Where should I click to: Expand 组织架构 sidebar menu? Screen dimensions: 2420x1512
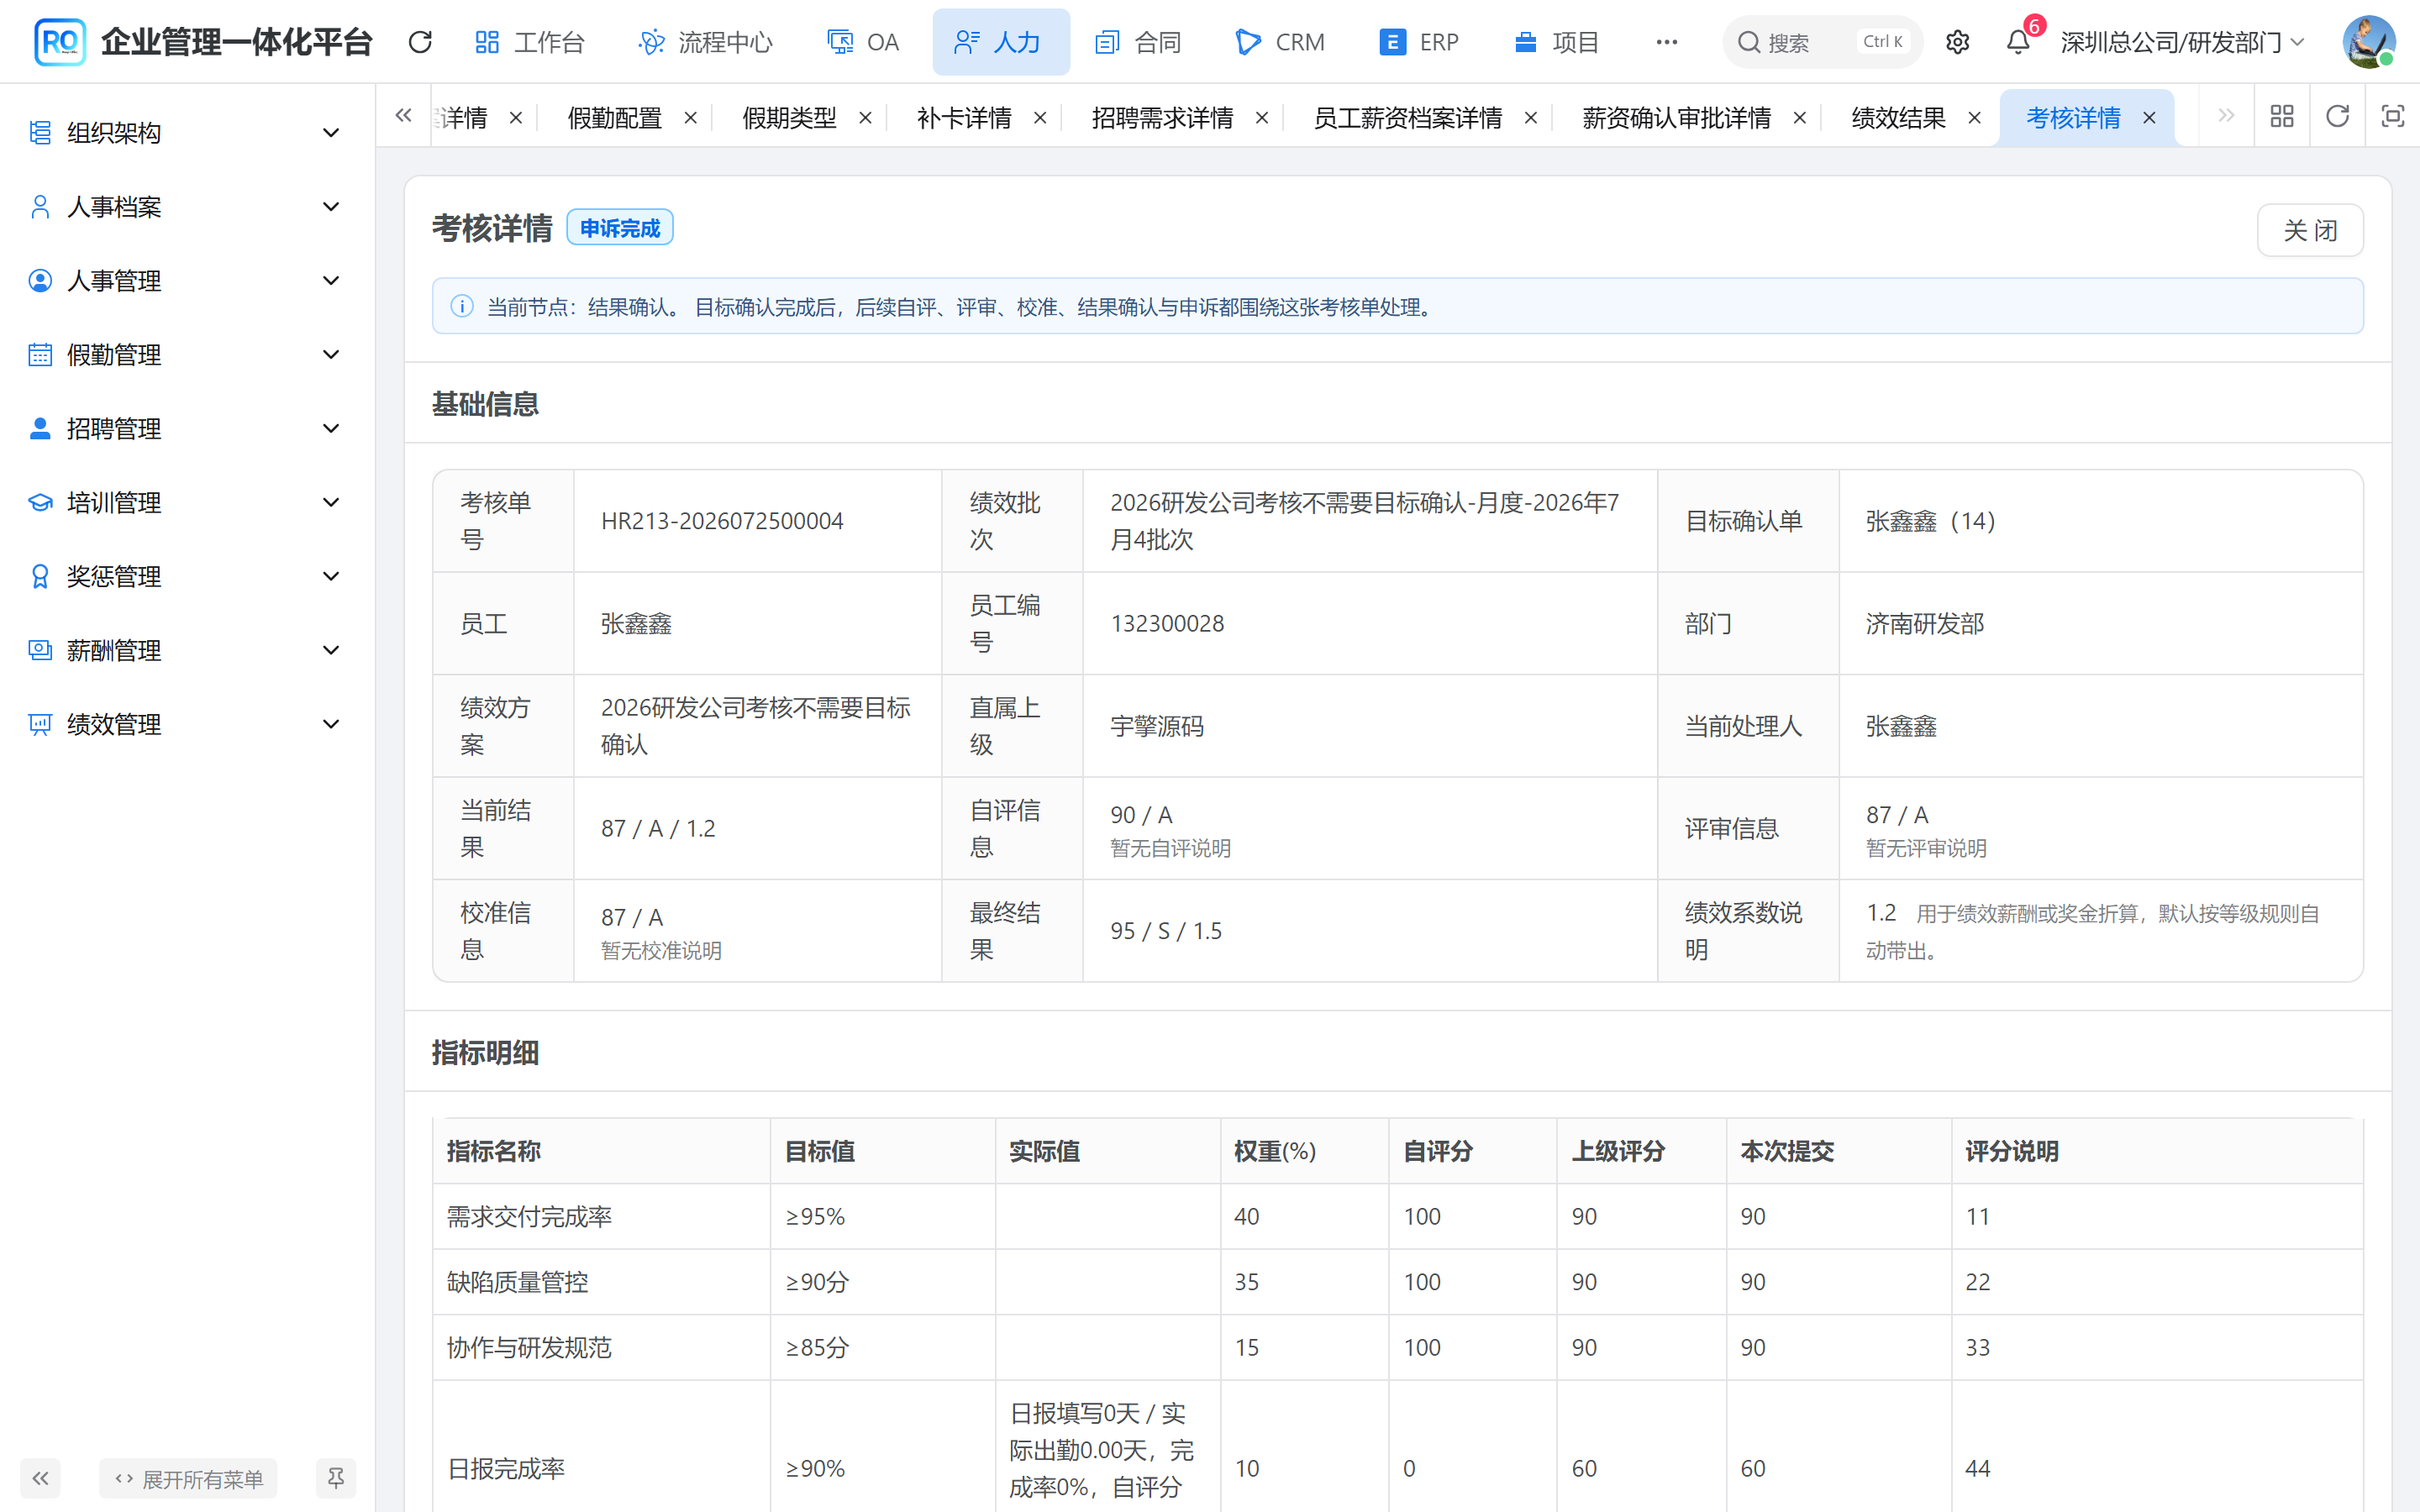point(186,132)
